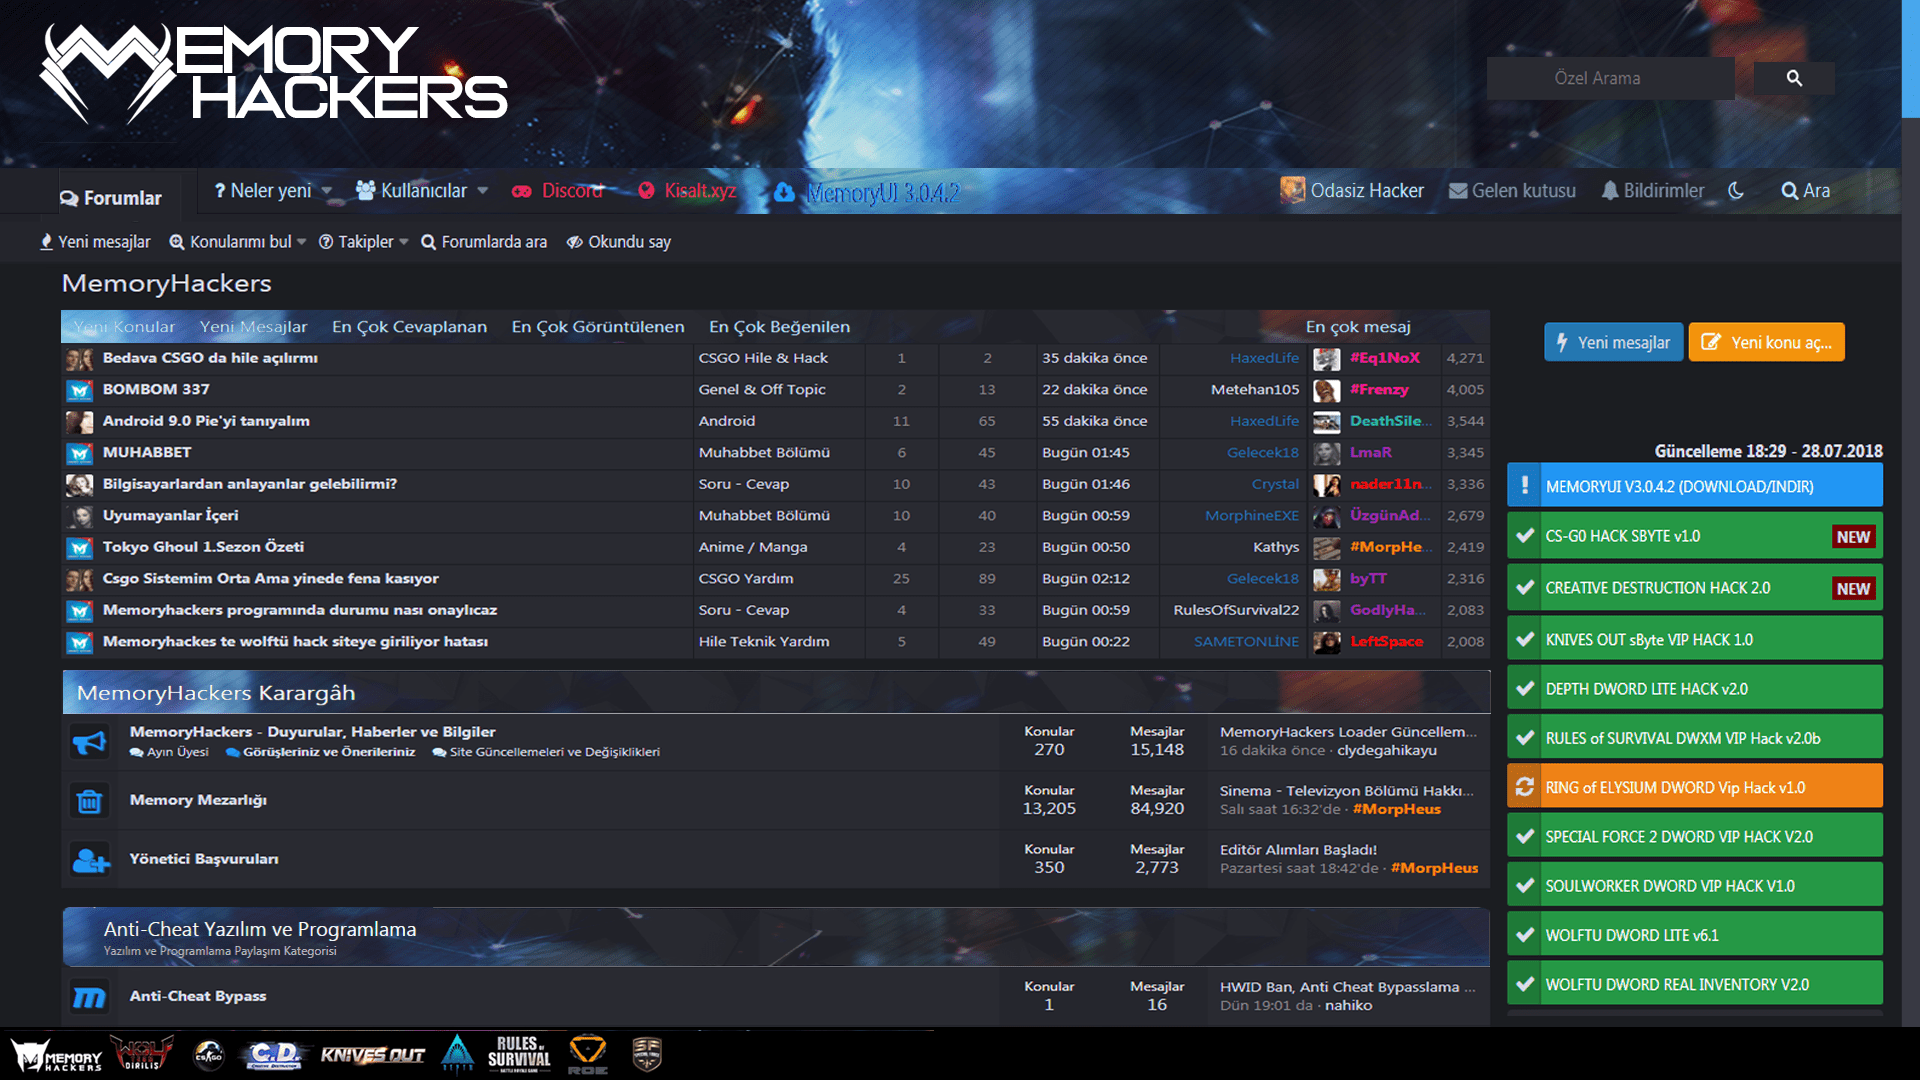Open Görüşleriniz ve Önerileriniz subforum

(x=321, y=752)
